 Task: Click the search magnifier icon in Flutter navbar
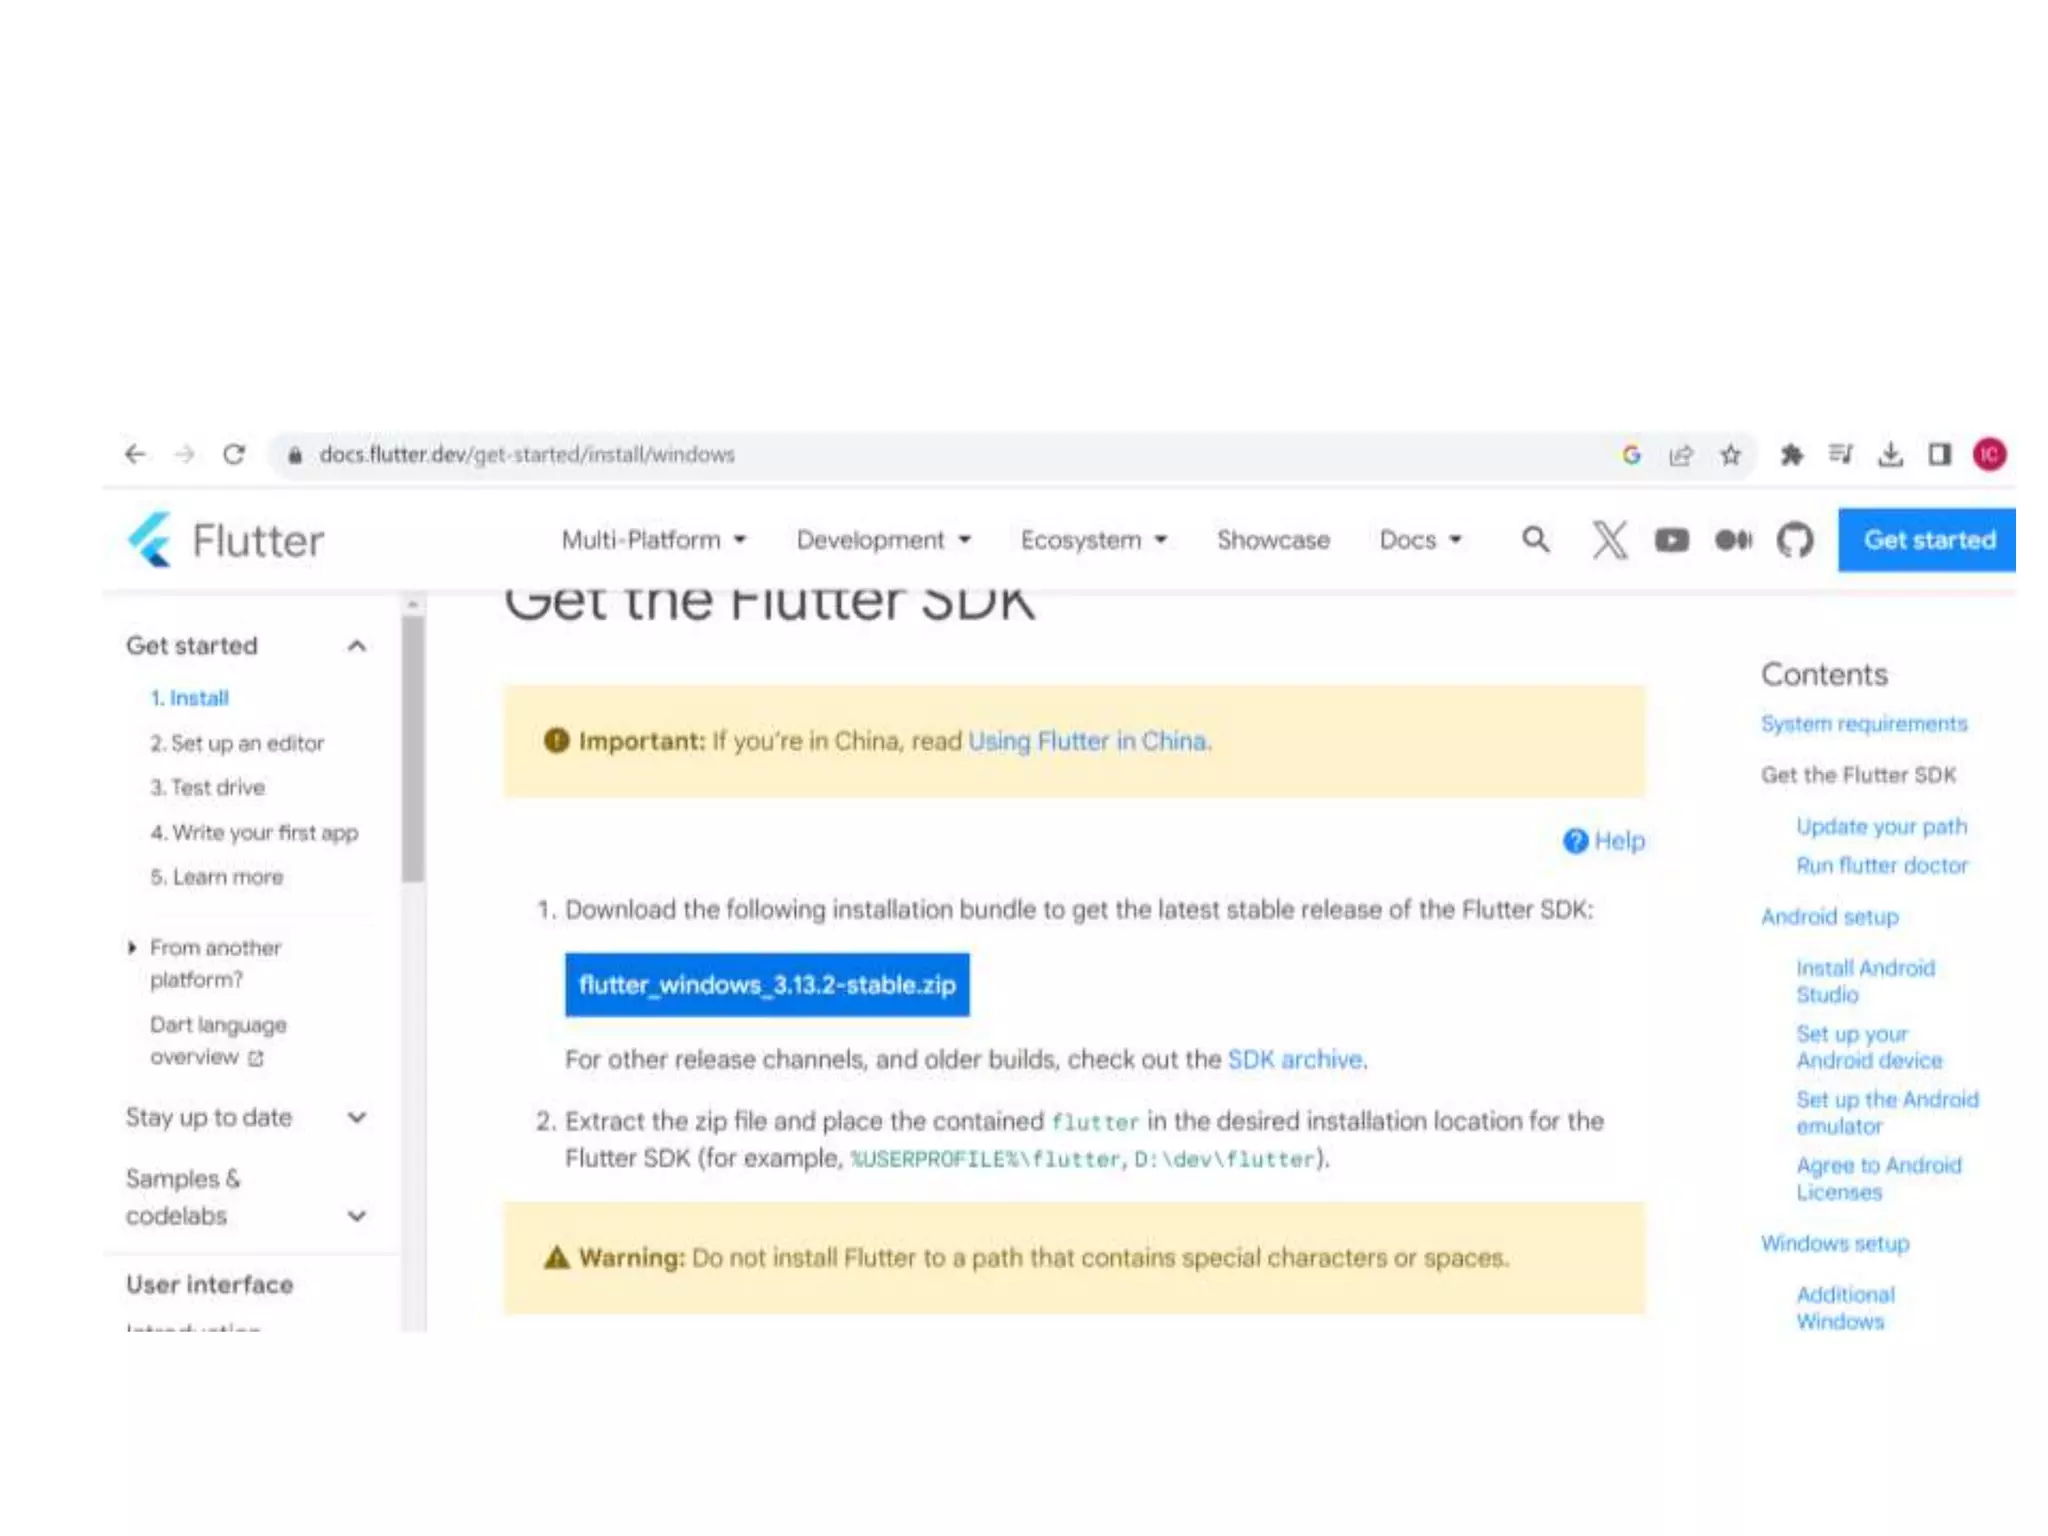pos(1535,540)
